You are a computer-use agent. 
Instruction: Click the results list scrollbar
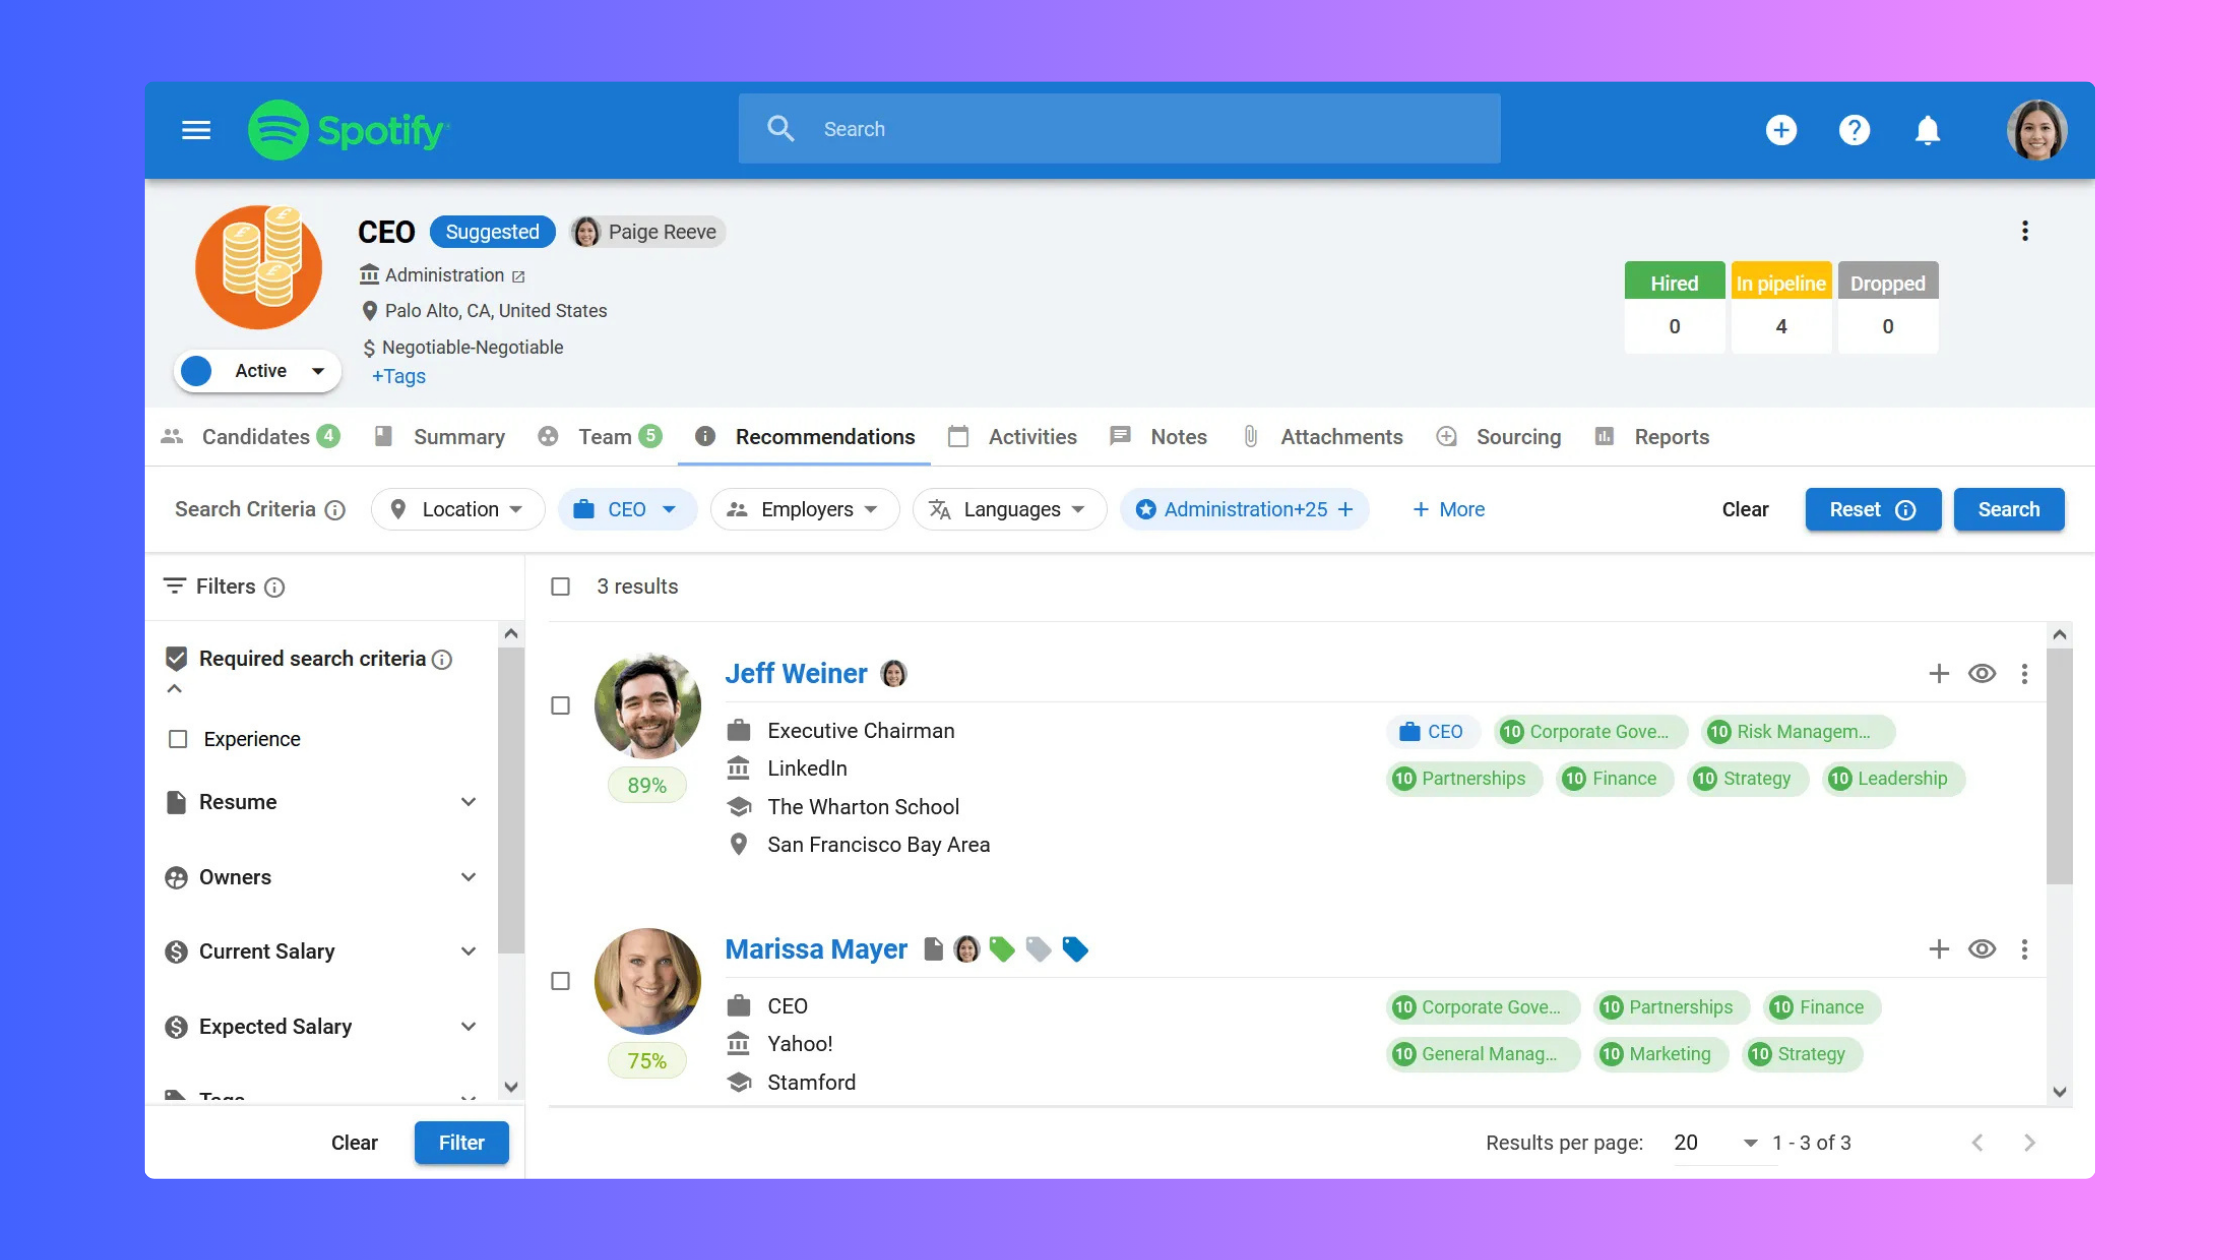tap(2059, 766)
